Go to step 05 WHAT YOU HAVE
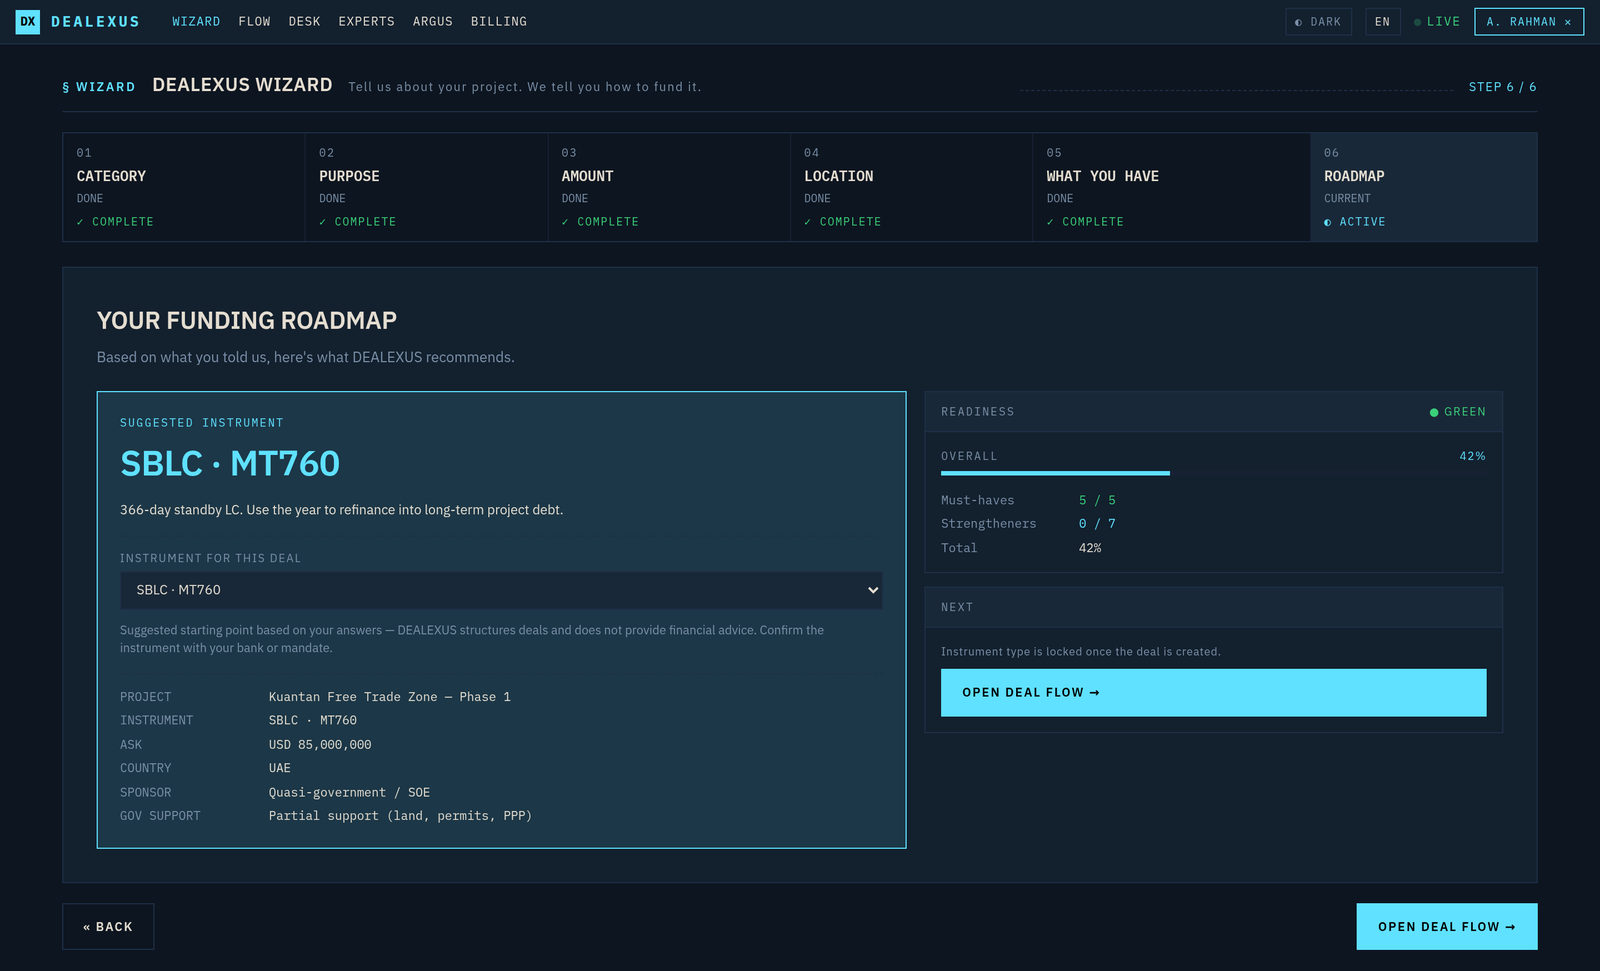 [1171, 187]
